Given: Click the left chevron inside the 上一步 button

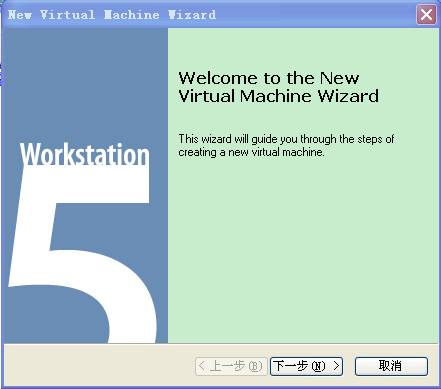Looking at the screenshot, I should pyautogui.click(x=202, y=366).
